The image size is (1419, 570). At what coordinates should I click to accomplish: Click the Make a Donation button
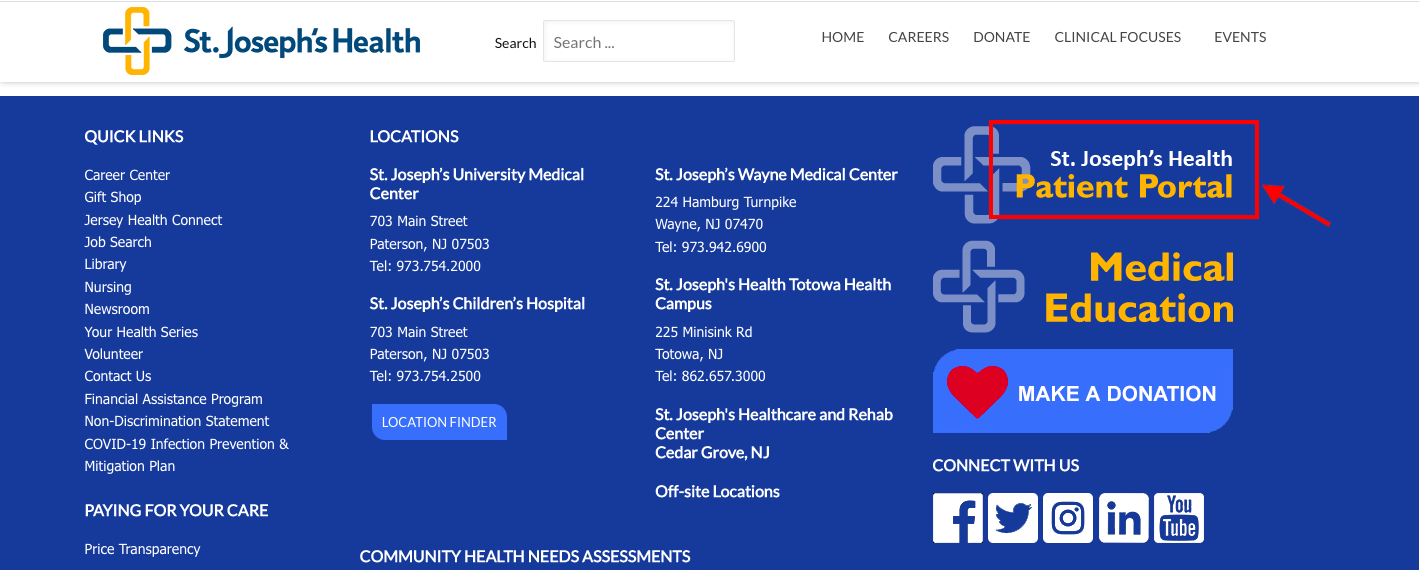tap(1083, 391)
